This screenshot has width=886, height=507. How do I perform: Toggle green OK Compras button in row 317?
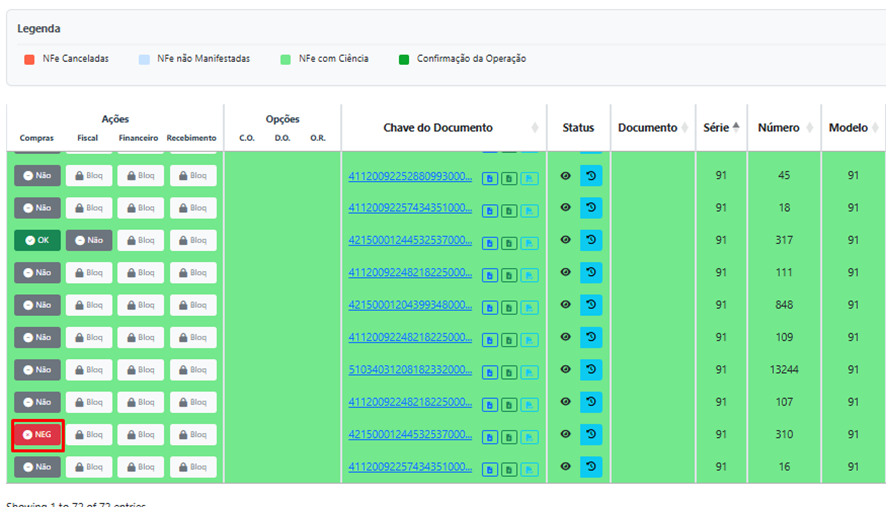click(x=37, y=240)
